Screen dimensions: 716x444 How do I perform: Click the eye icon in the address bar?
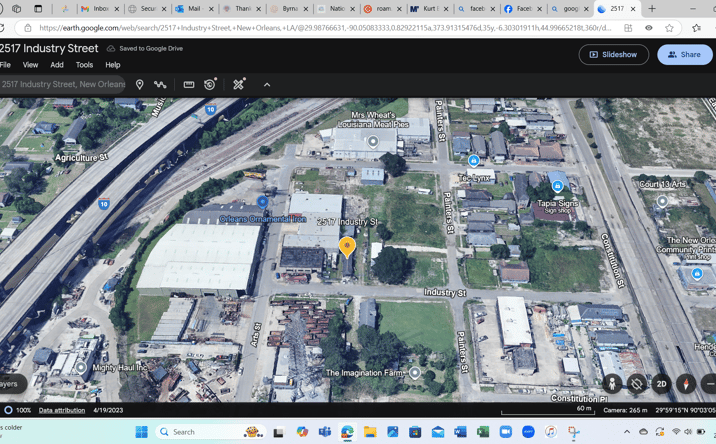(x=648, y=28)
